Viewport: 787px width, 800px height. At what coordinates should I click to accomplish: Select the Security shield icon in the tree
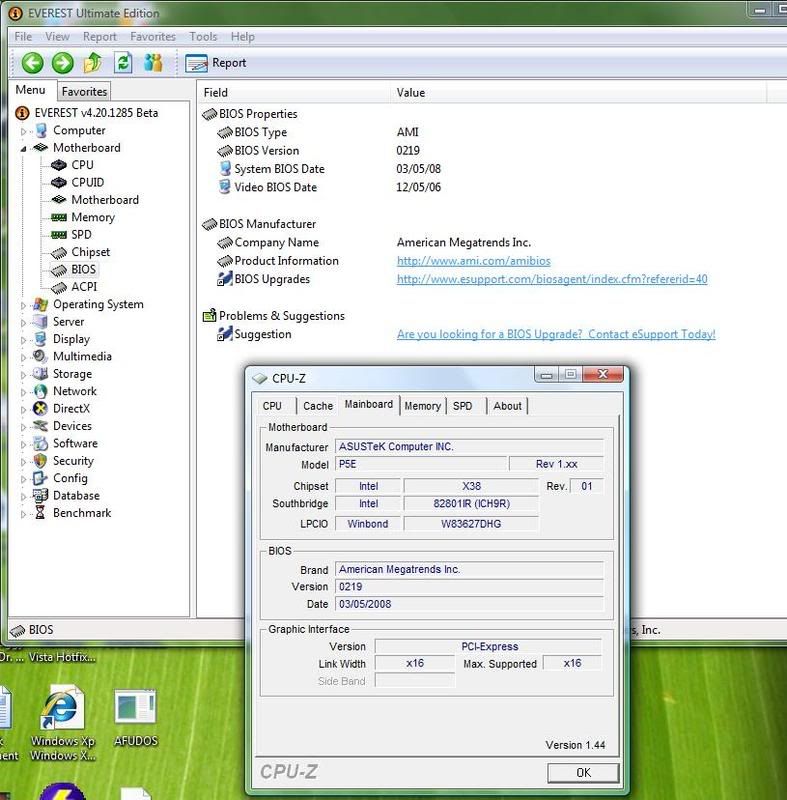[40, 461]
